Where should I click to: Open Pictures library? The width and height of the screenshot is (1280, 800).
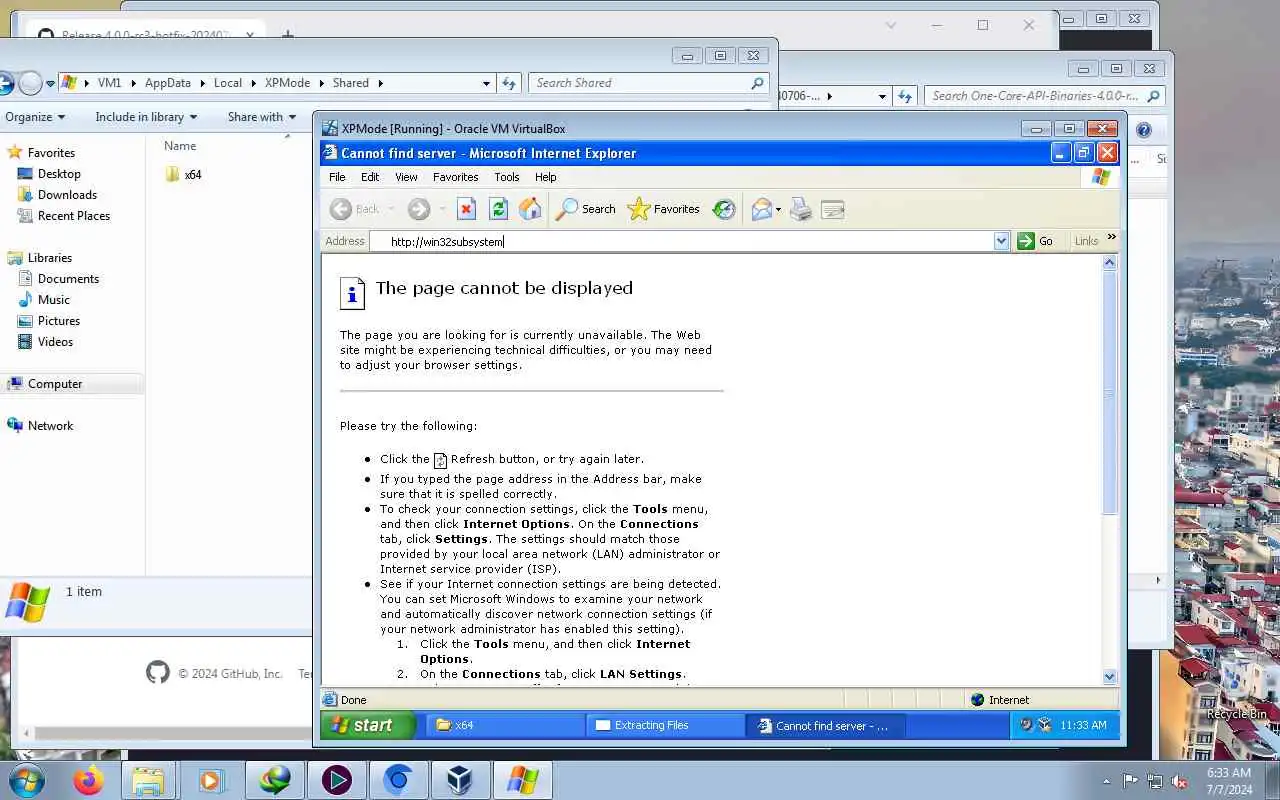pyautogui.click(x=59, y=321)
